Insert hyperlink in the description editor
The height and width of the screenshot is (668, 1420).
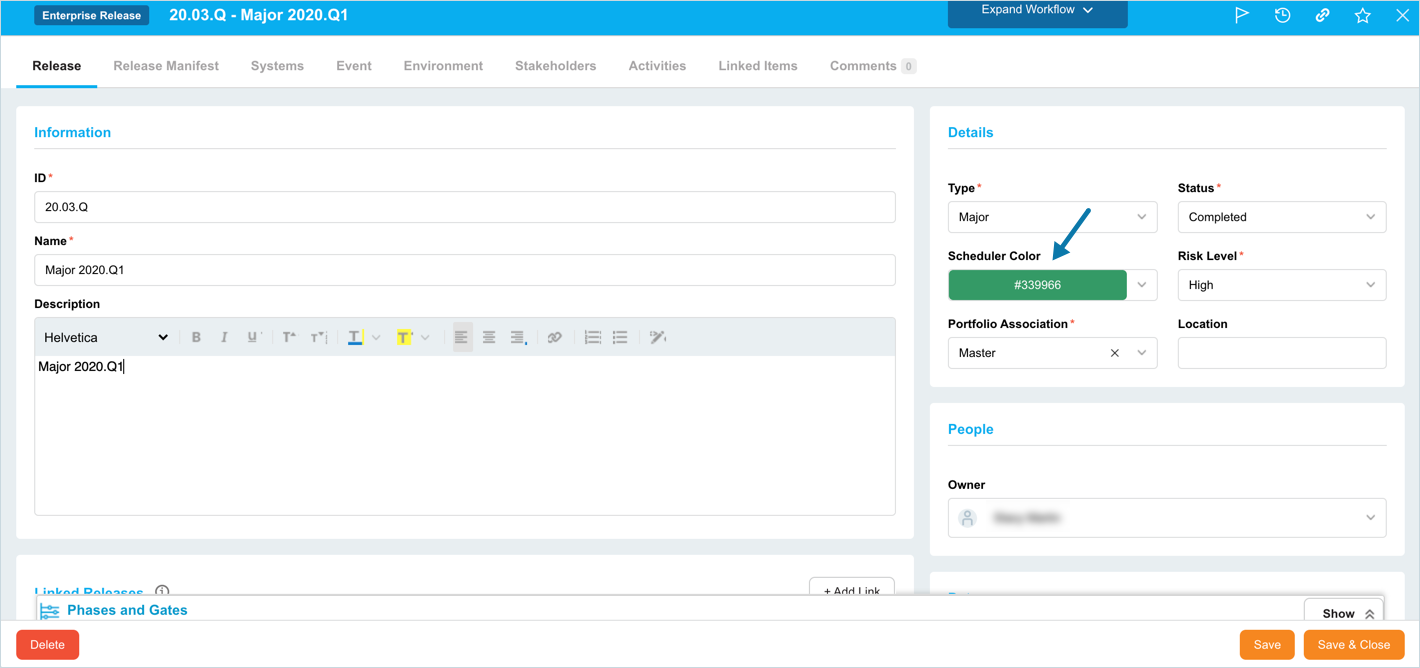[555, 338]
